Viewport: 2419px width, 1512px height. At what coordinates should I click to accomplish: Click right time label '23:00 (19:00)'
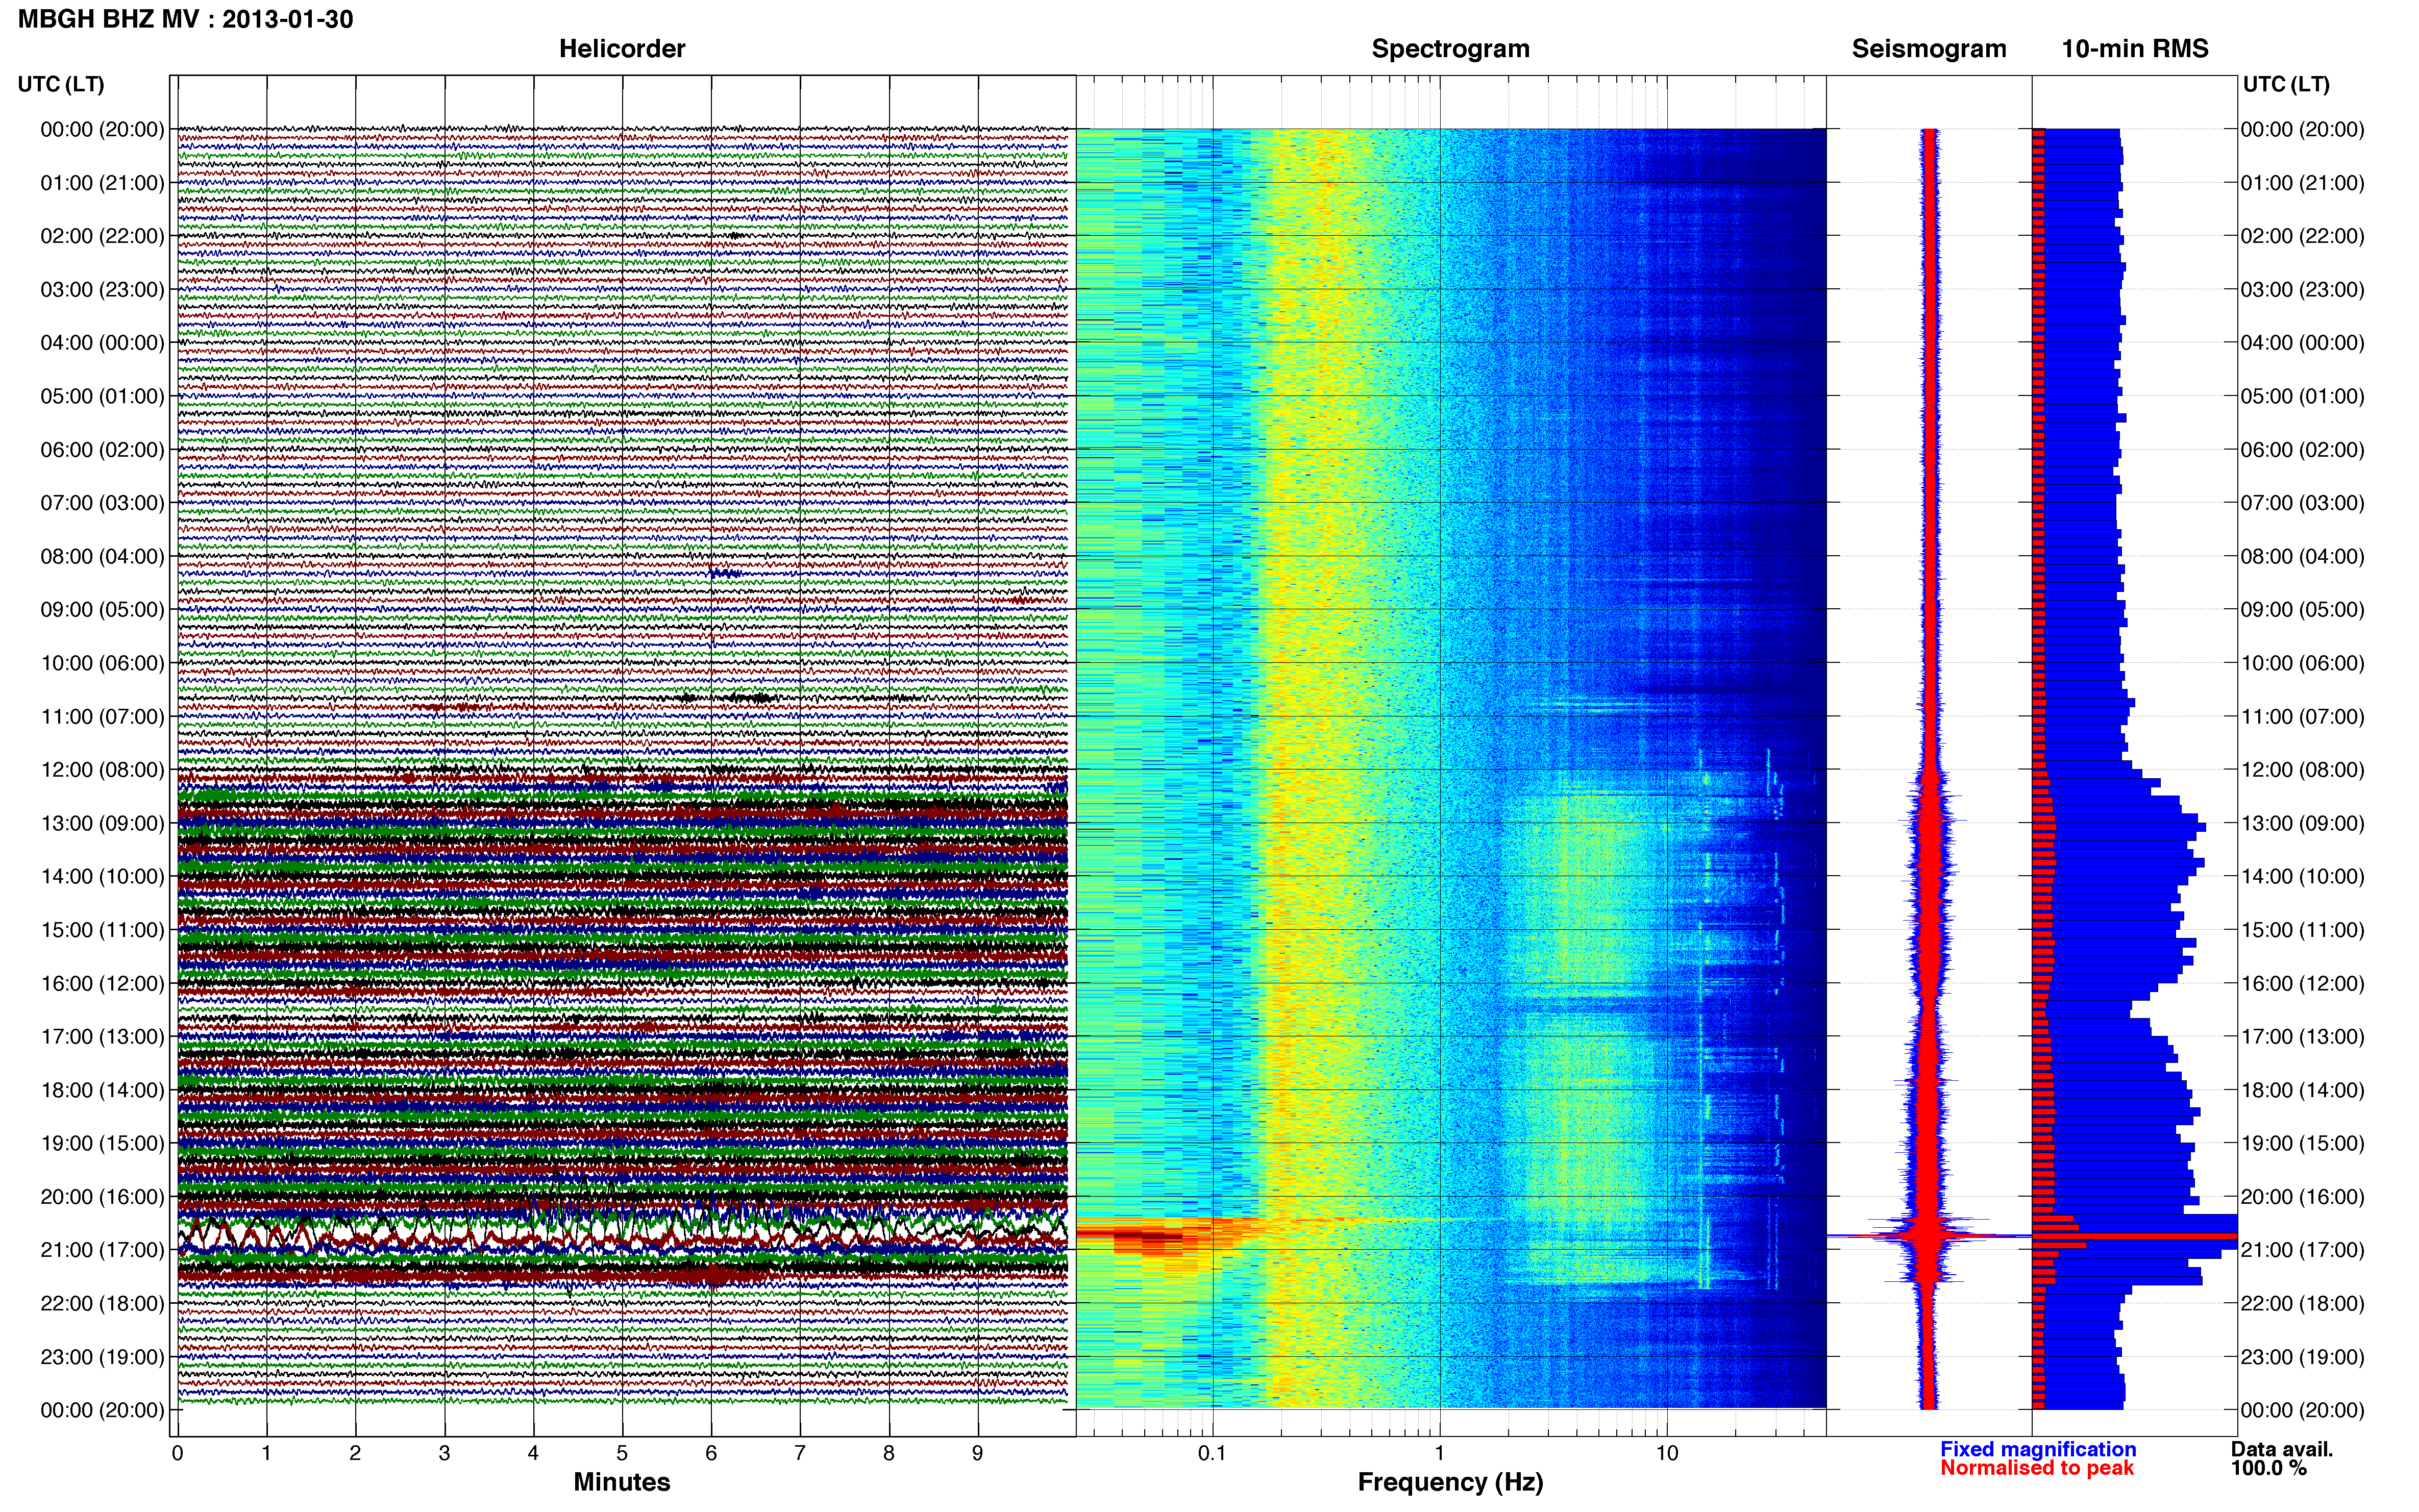coord(2302,1356)
